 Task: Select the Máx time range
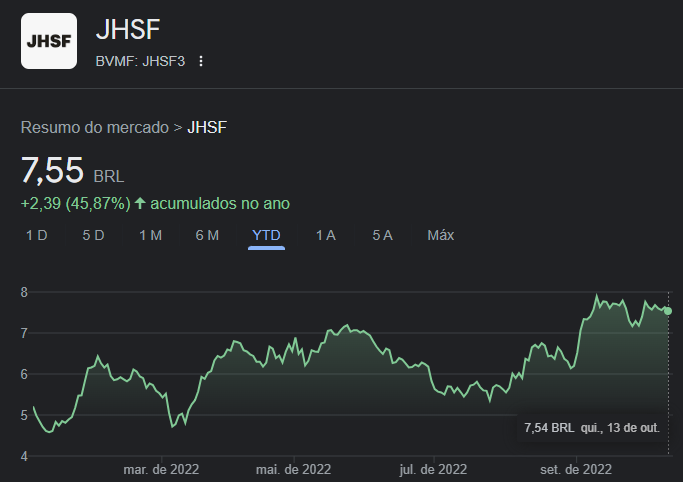(440, 236)
